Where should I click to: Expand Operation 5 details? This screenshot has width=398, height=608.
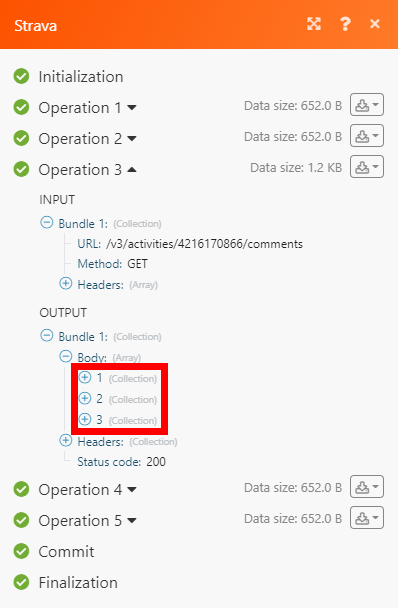click(132, 520)
